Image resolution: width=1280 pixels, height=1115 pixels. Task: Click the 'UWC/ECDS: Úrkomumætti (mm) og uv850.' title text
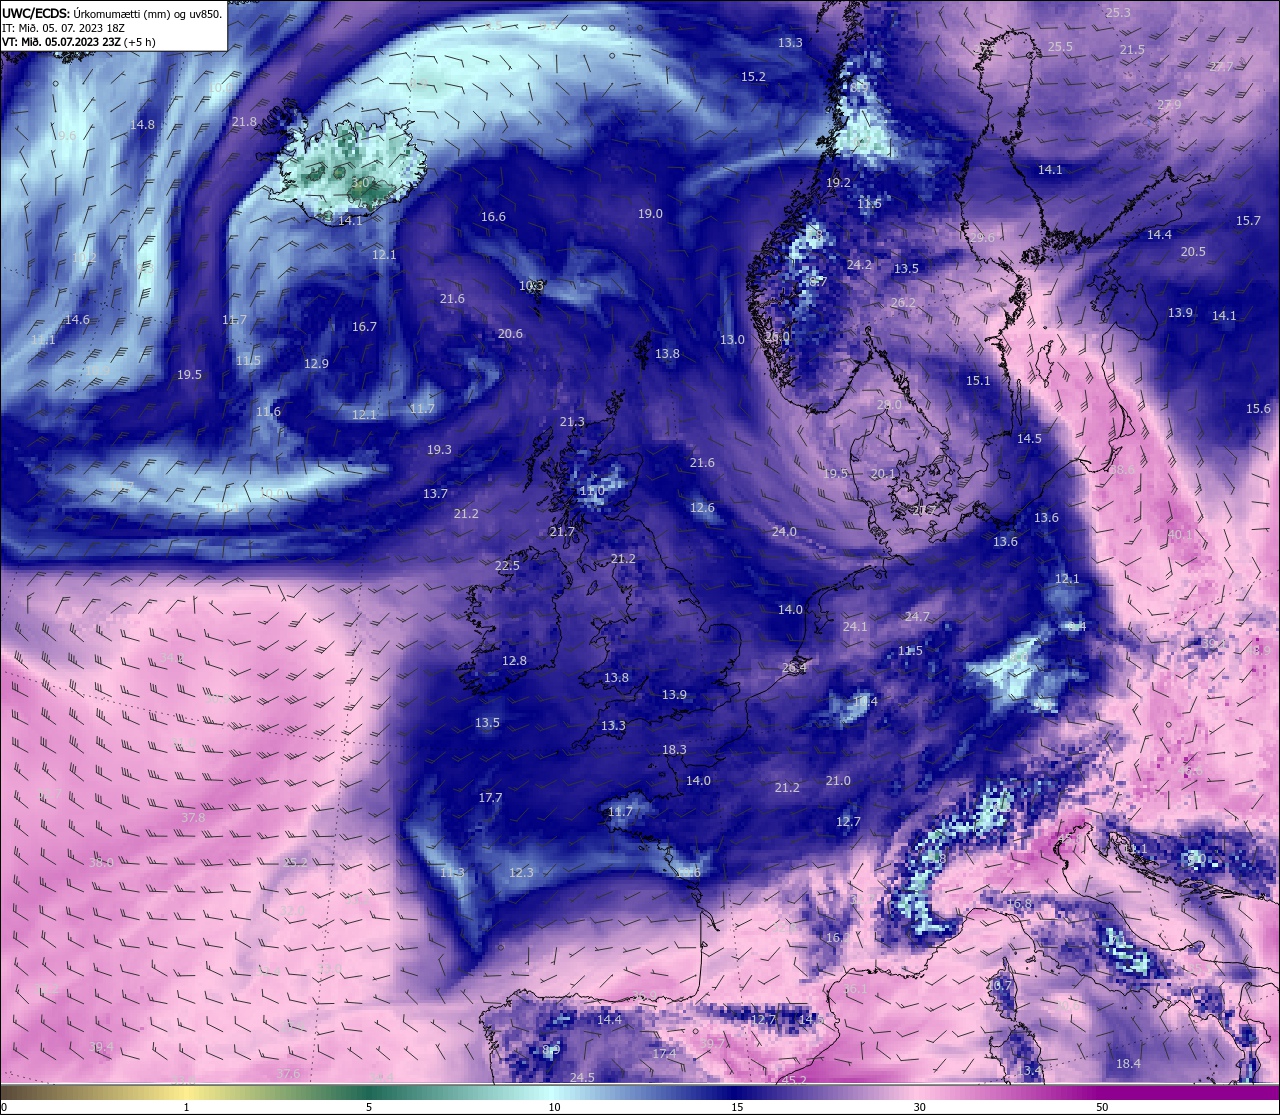[x=112, y=14]
